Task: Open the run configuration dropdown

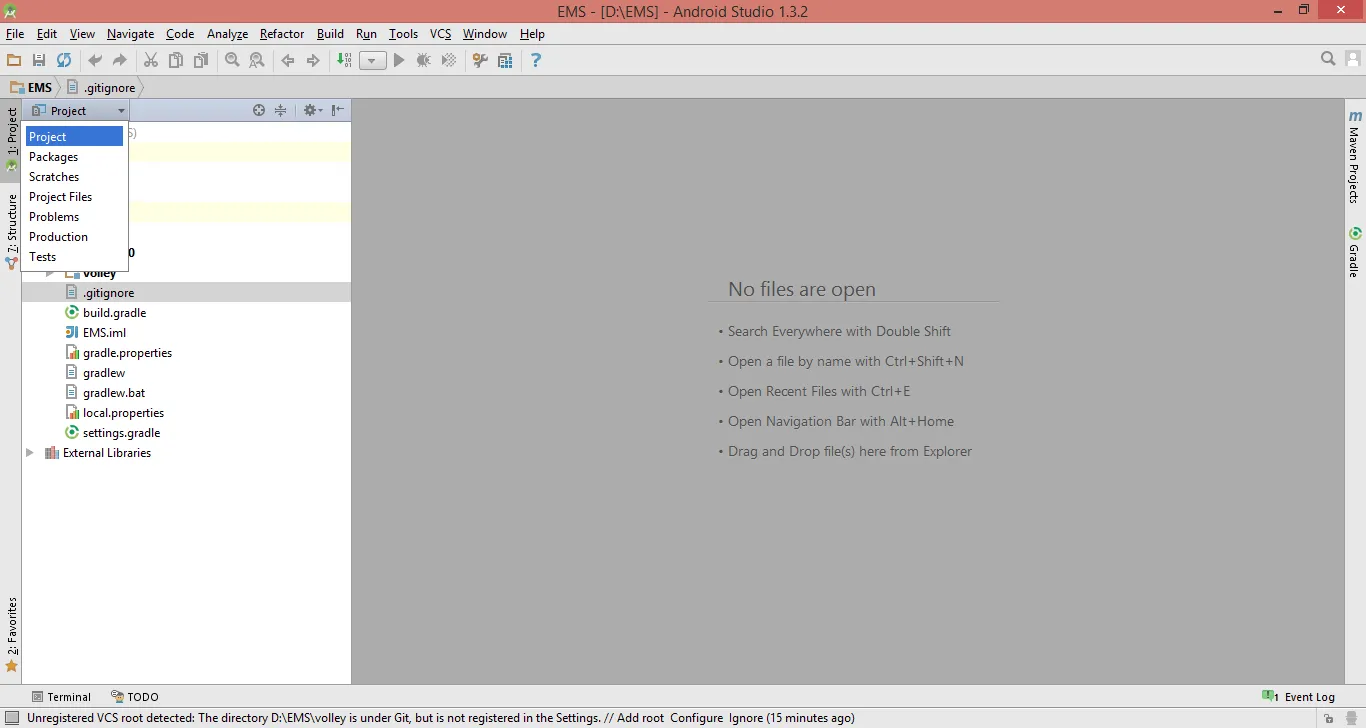Action: (x=372, y=60)
